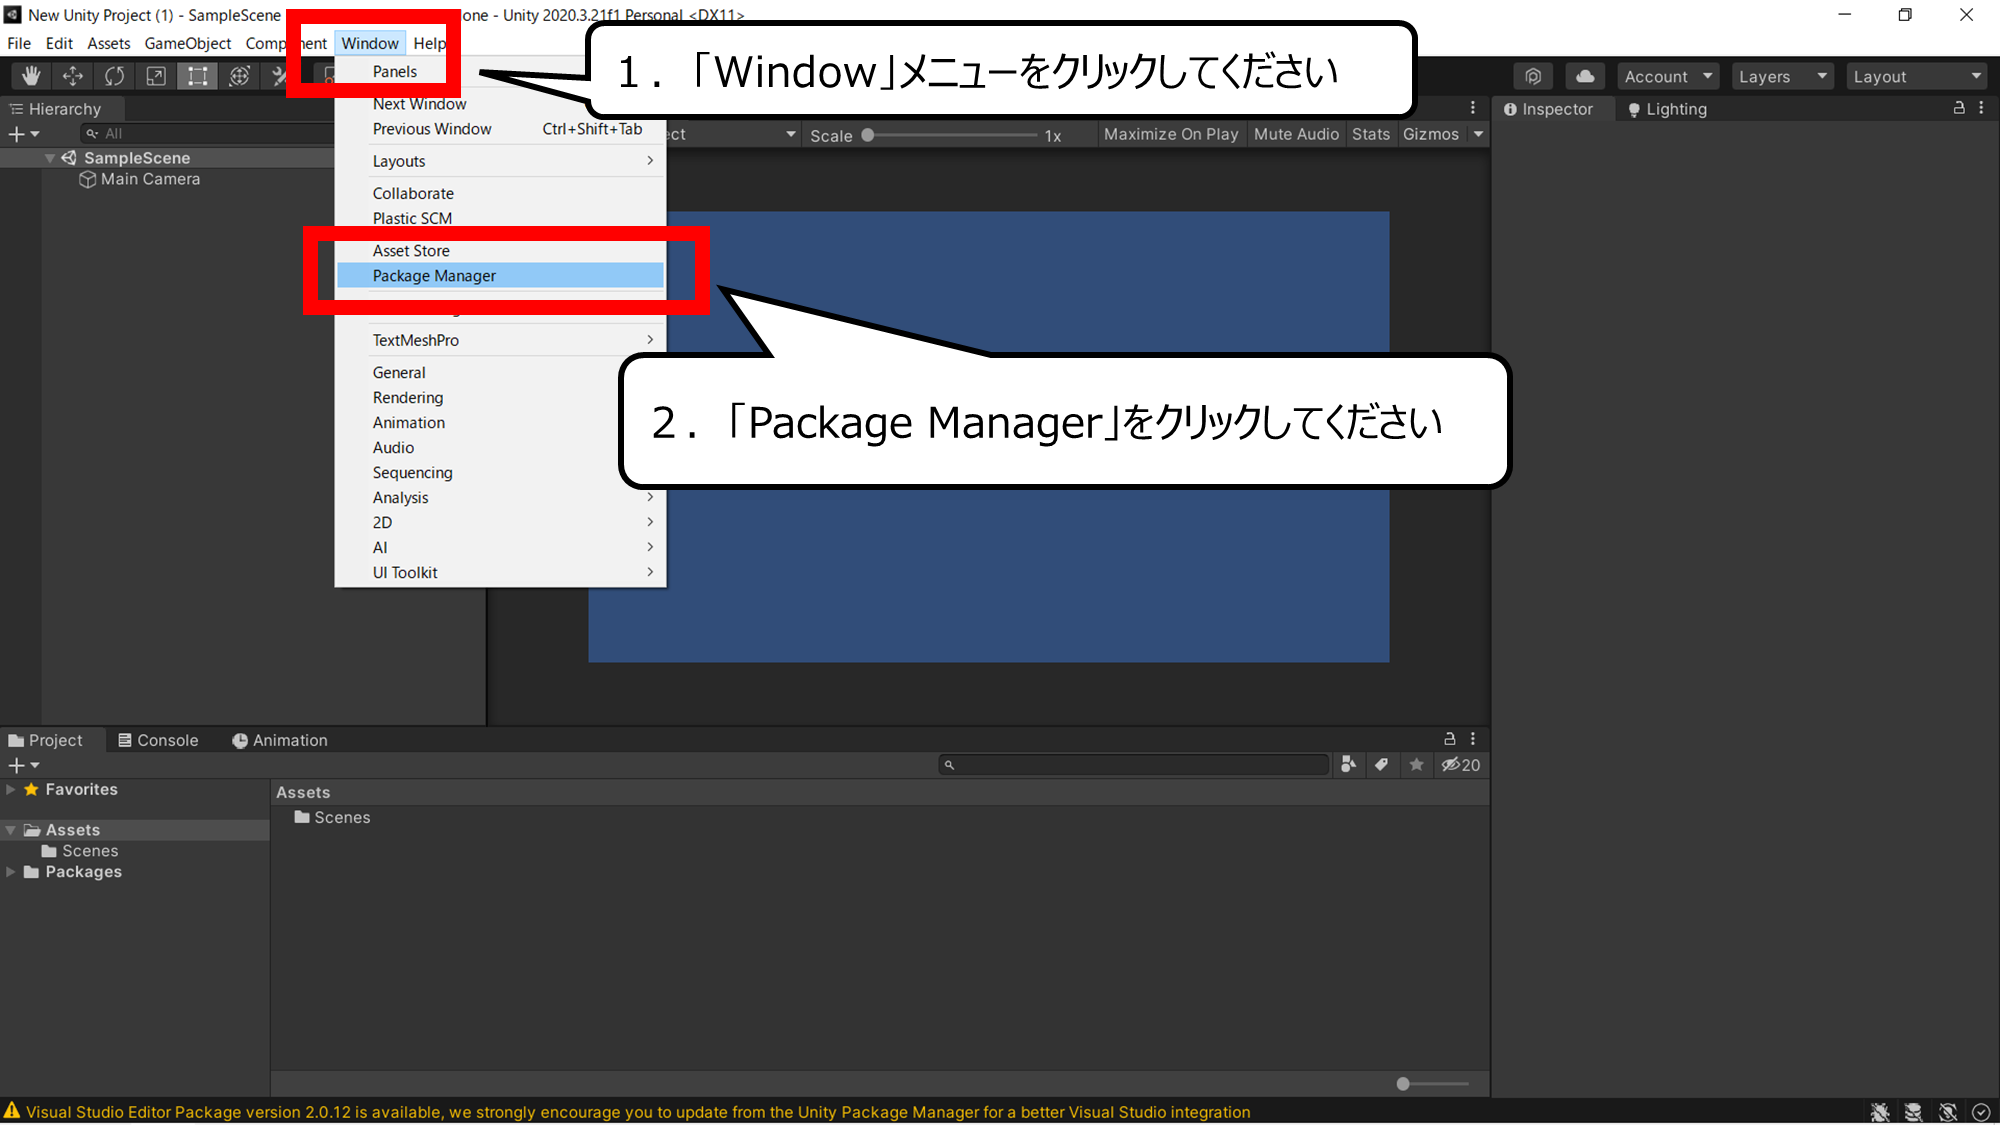
Task: Click Plastic SCM menu entry
Action: 500,218
